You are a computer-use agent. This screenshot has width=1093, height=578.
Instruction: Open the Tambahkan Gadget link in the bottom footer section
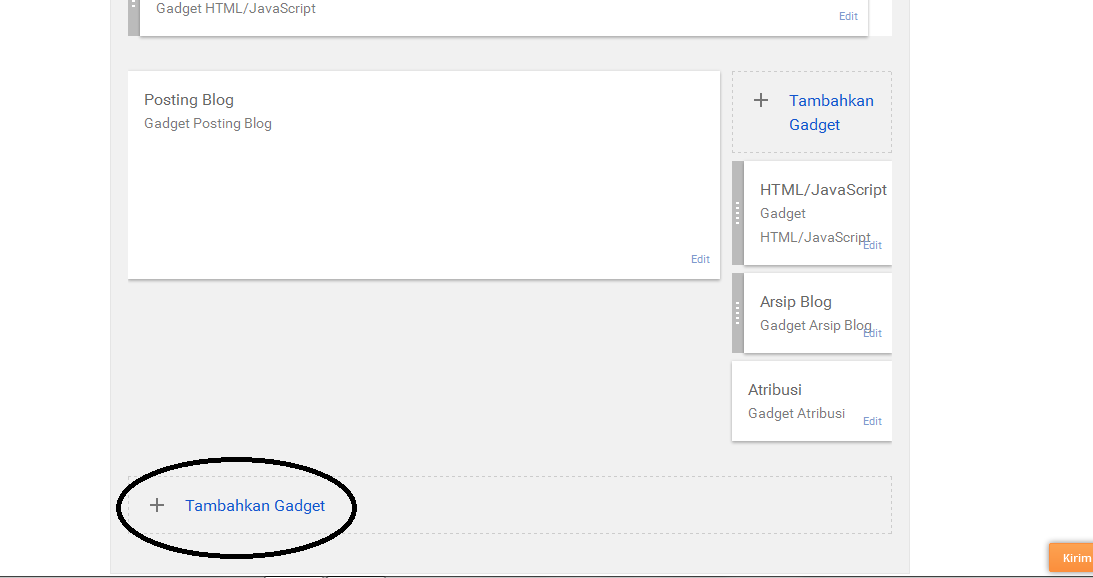pyautogui.click(x=255, y=505)
